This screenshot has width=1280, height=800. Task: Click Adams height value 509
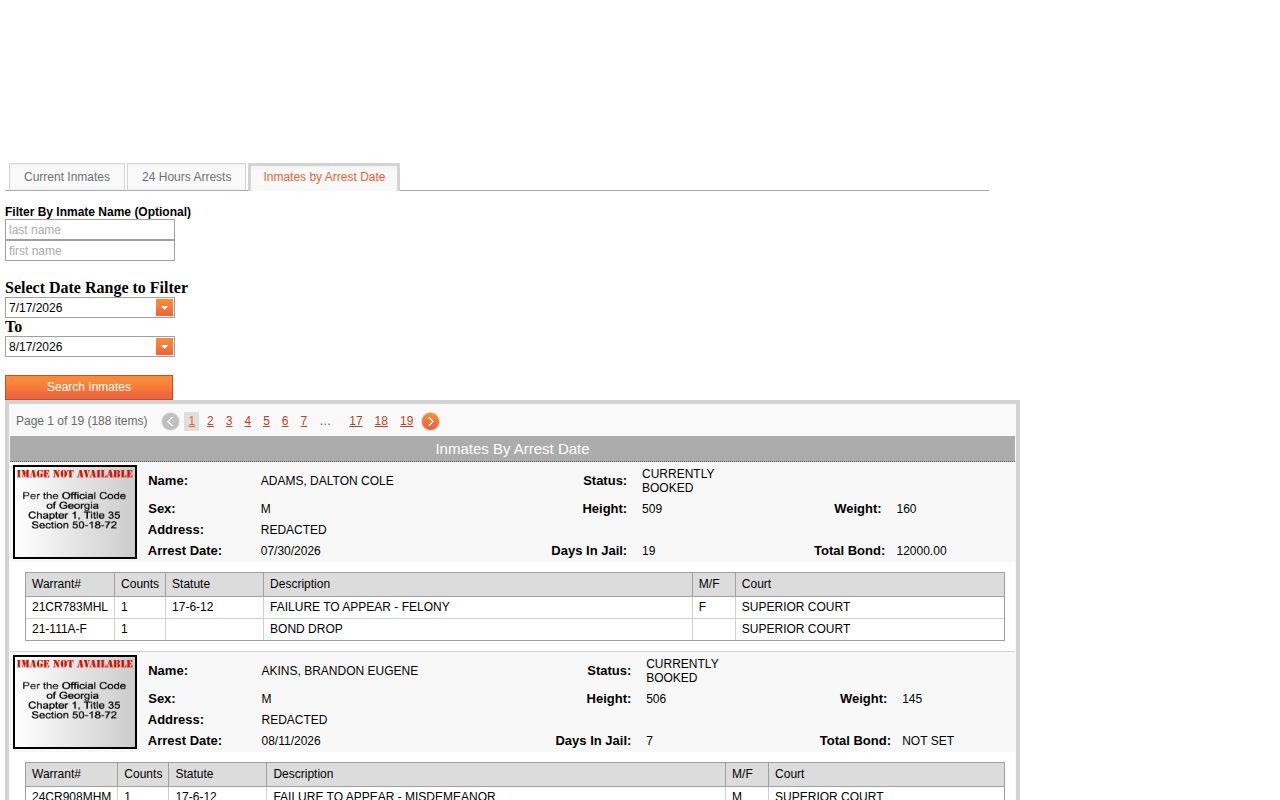(652, 509)
